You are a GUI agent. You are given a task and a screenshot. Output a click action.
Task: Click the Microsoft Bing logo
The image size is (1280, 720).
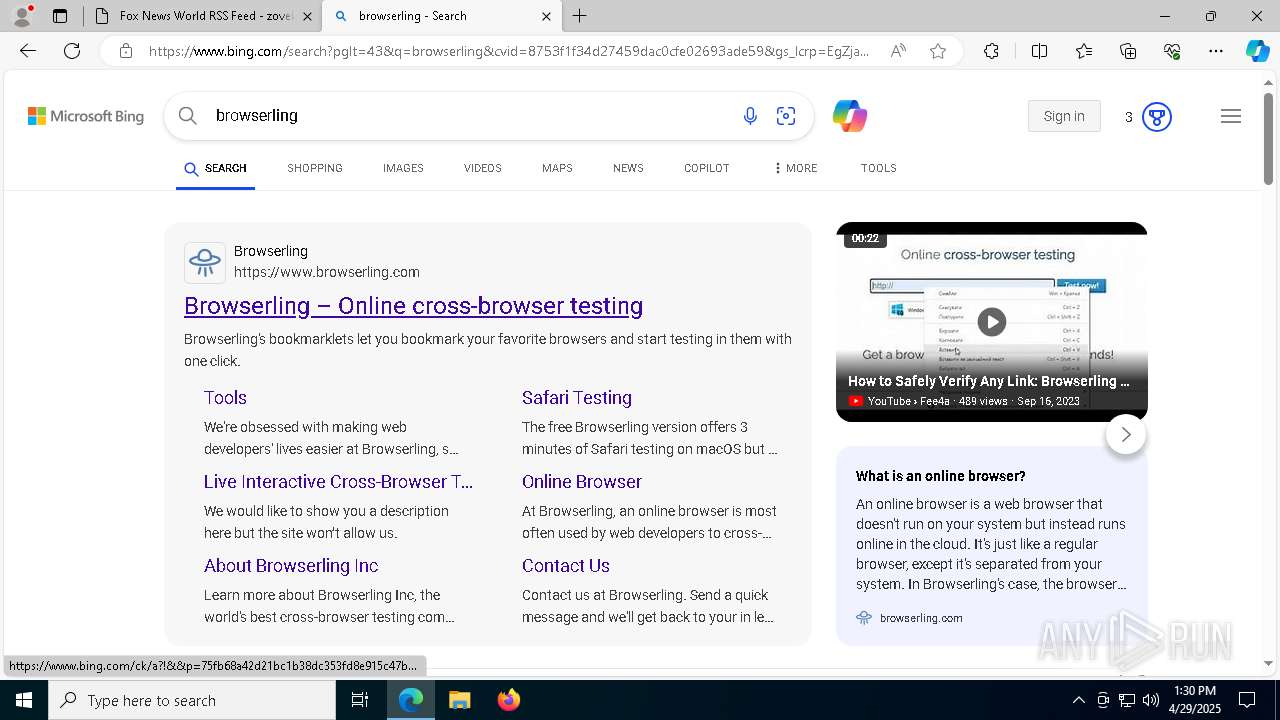point(86,116)
